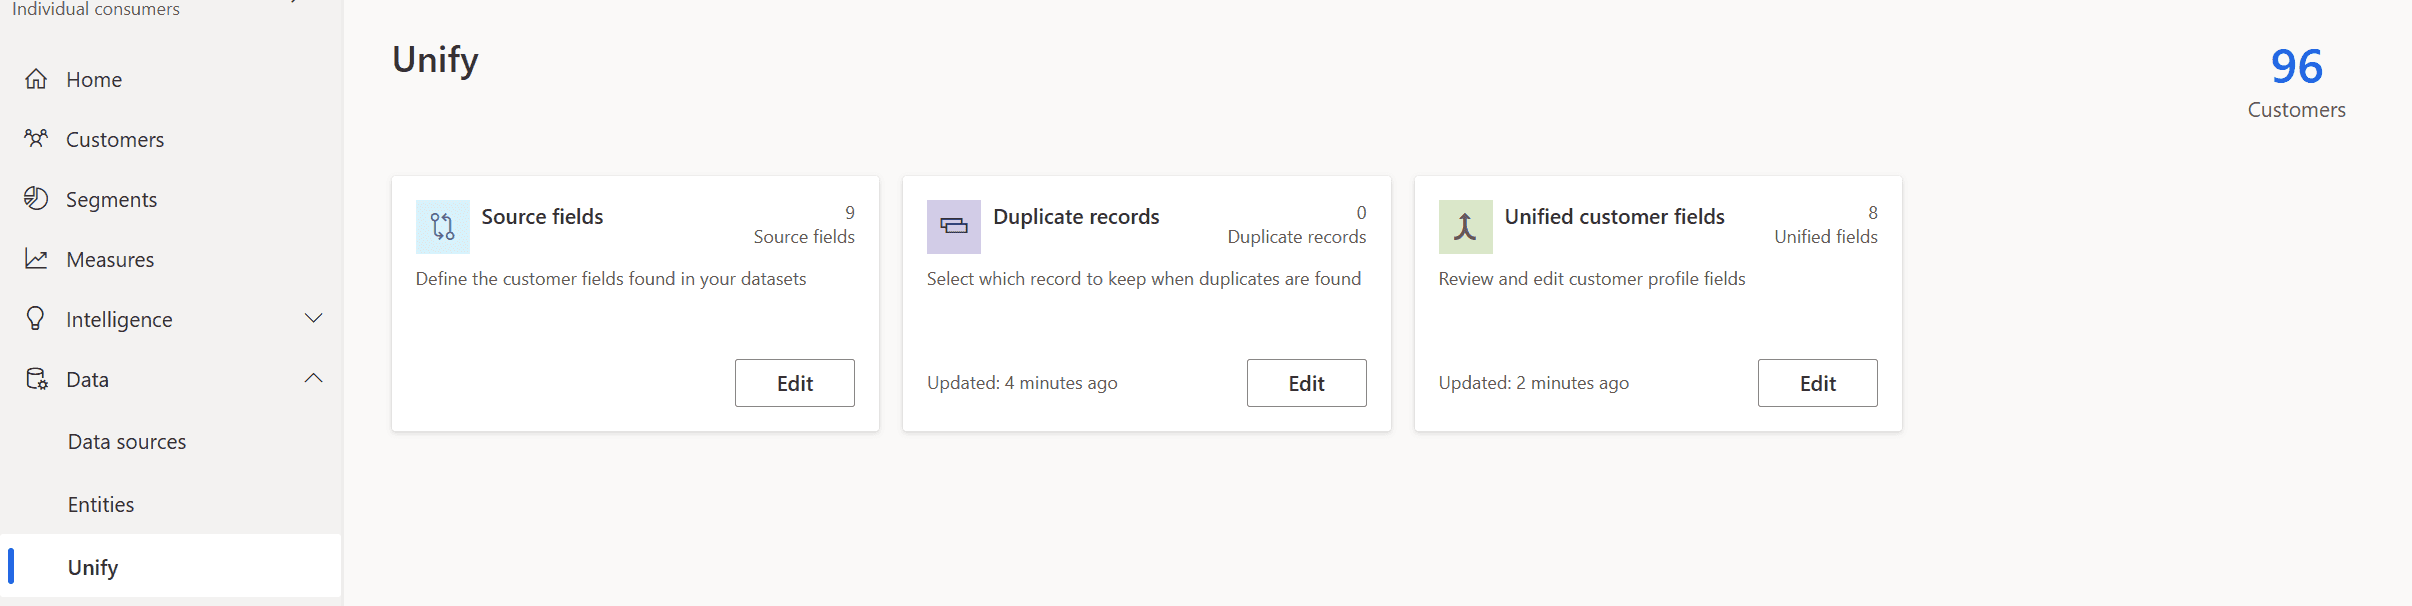Go to Entities page

[x=101, y=505]
